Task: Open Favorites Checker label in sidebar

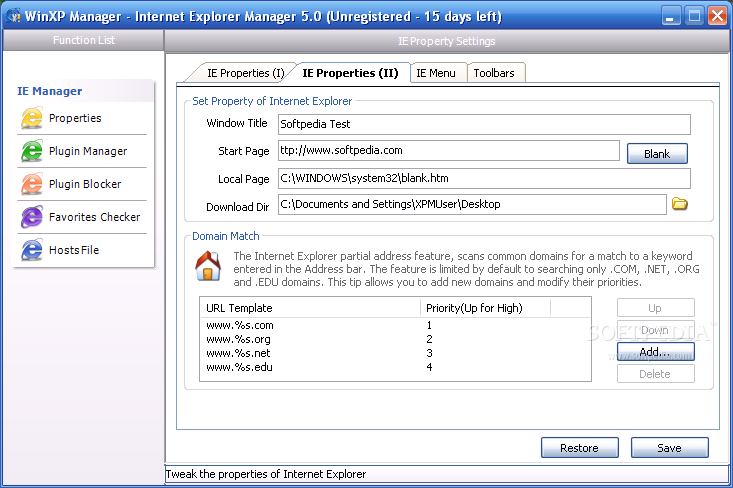Action: (x=94, y=217)
